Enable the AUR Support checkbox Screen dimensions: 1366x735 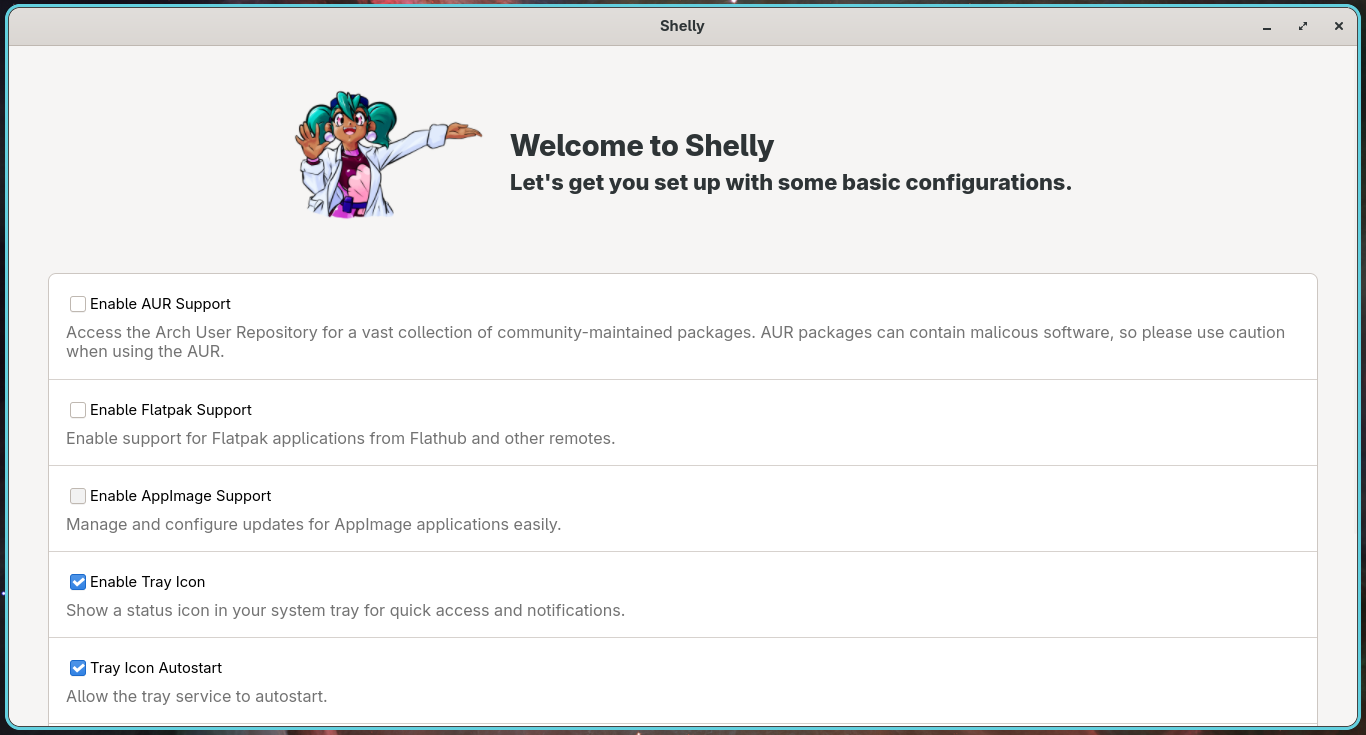tap(78, 304)
